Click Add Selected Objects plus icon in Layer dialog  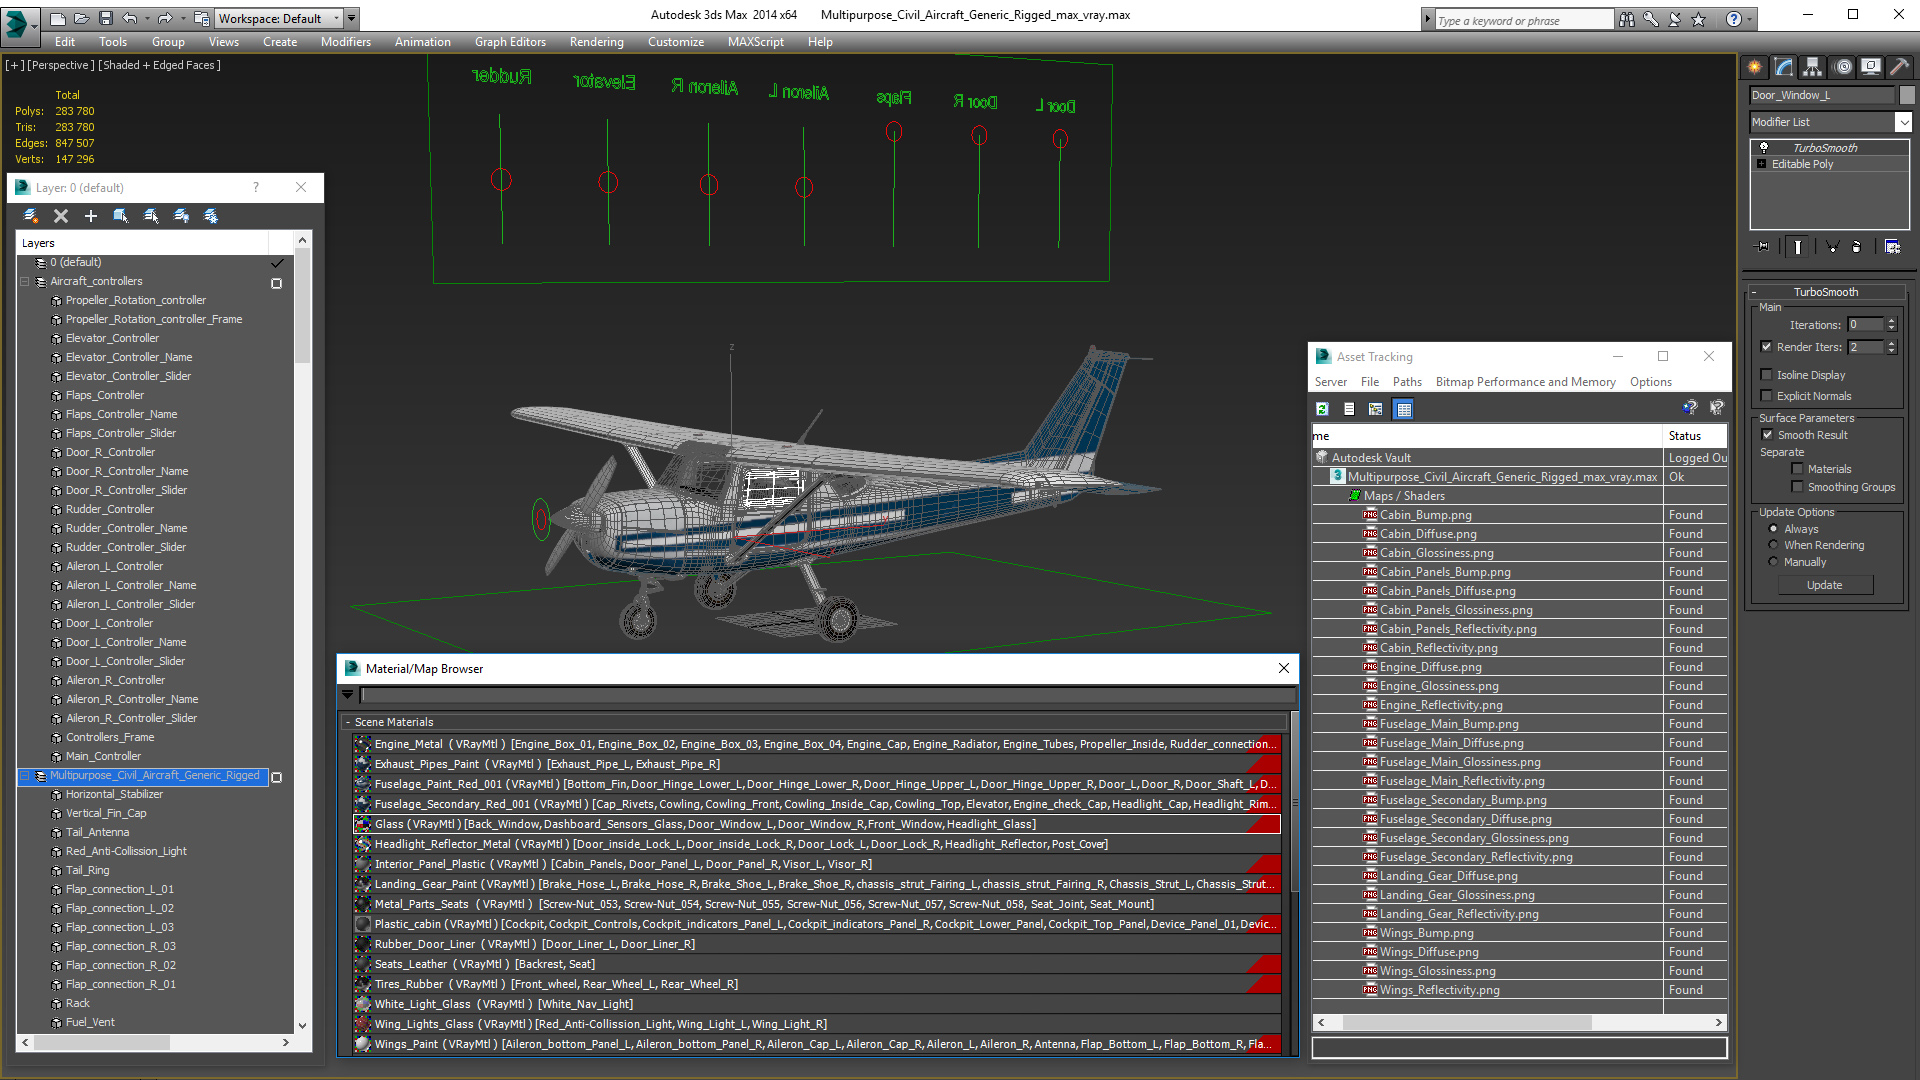point(91,216)
